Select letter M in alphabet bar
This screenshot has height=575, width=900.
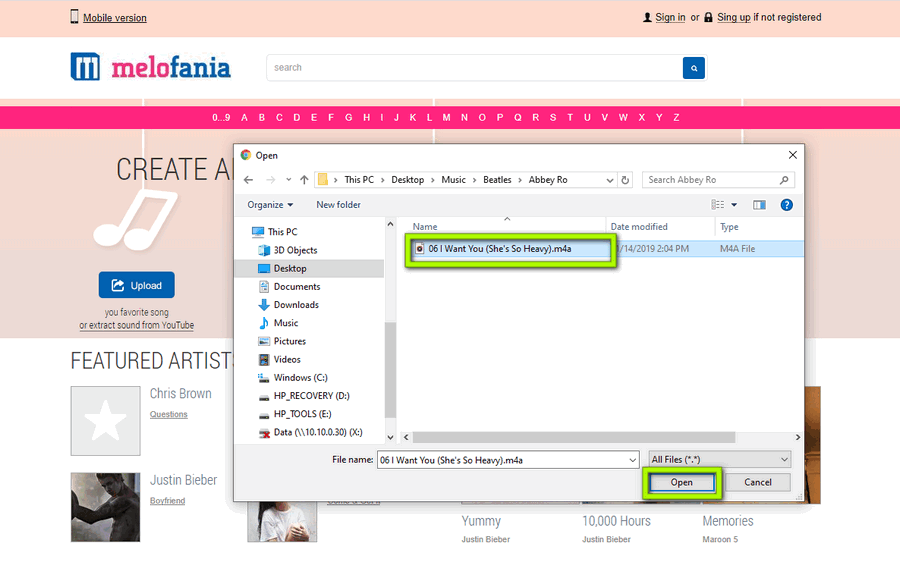click(446, 118)
